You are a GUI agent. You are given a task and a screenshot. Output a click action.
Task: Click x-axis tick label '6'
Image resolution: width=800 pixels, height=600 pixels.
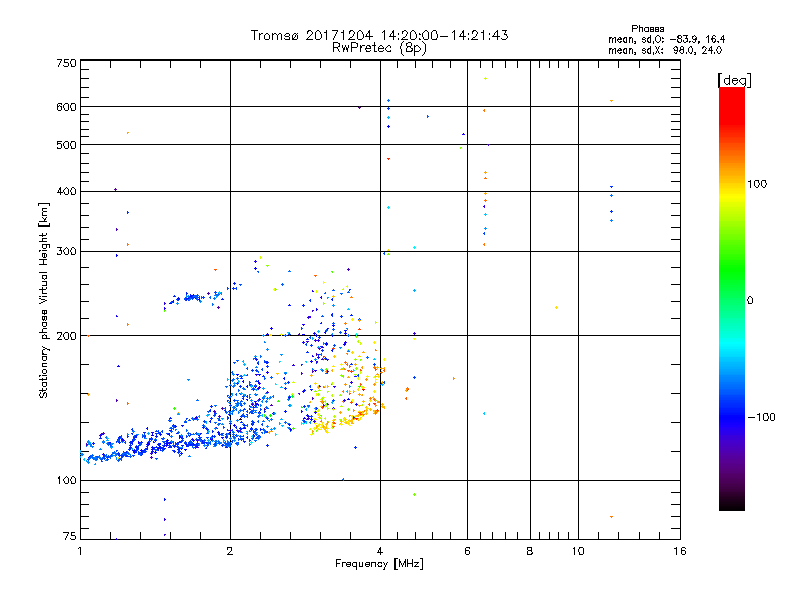tap(467, 551)
